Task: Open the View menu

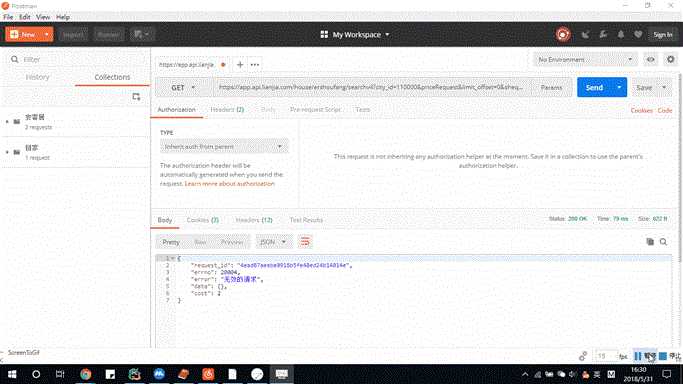Action: (x=43, y=17)
